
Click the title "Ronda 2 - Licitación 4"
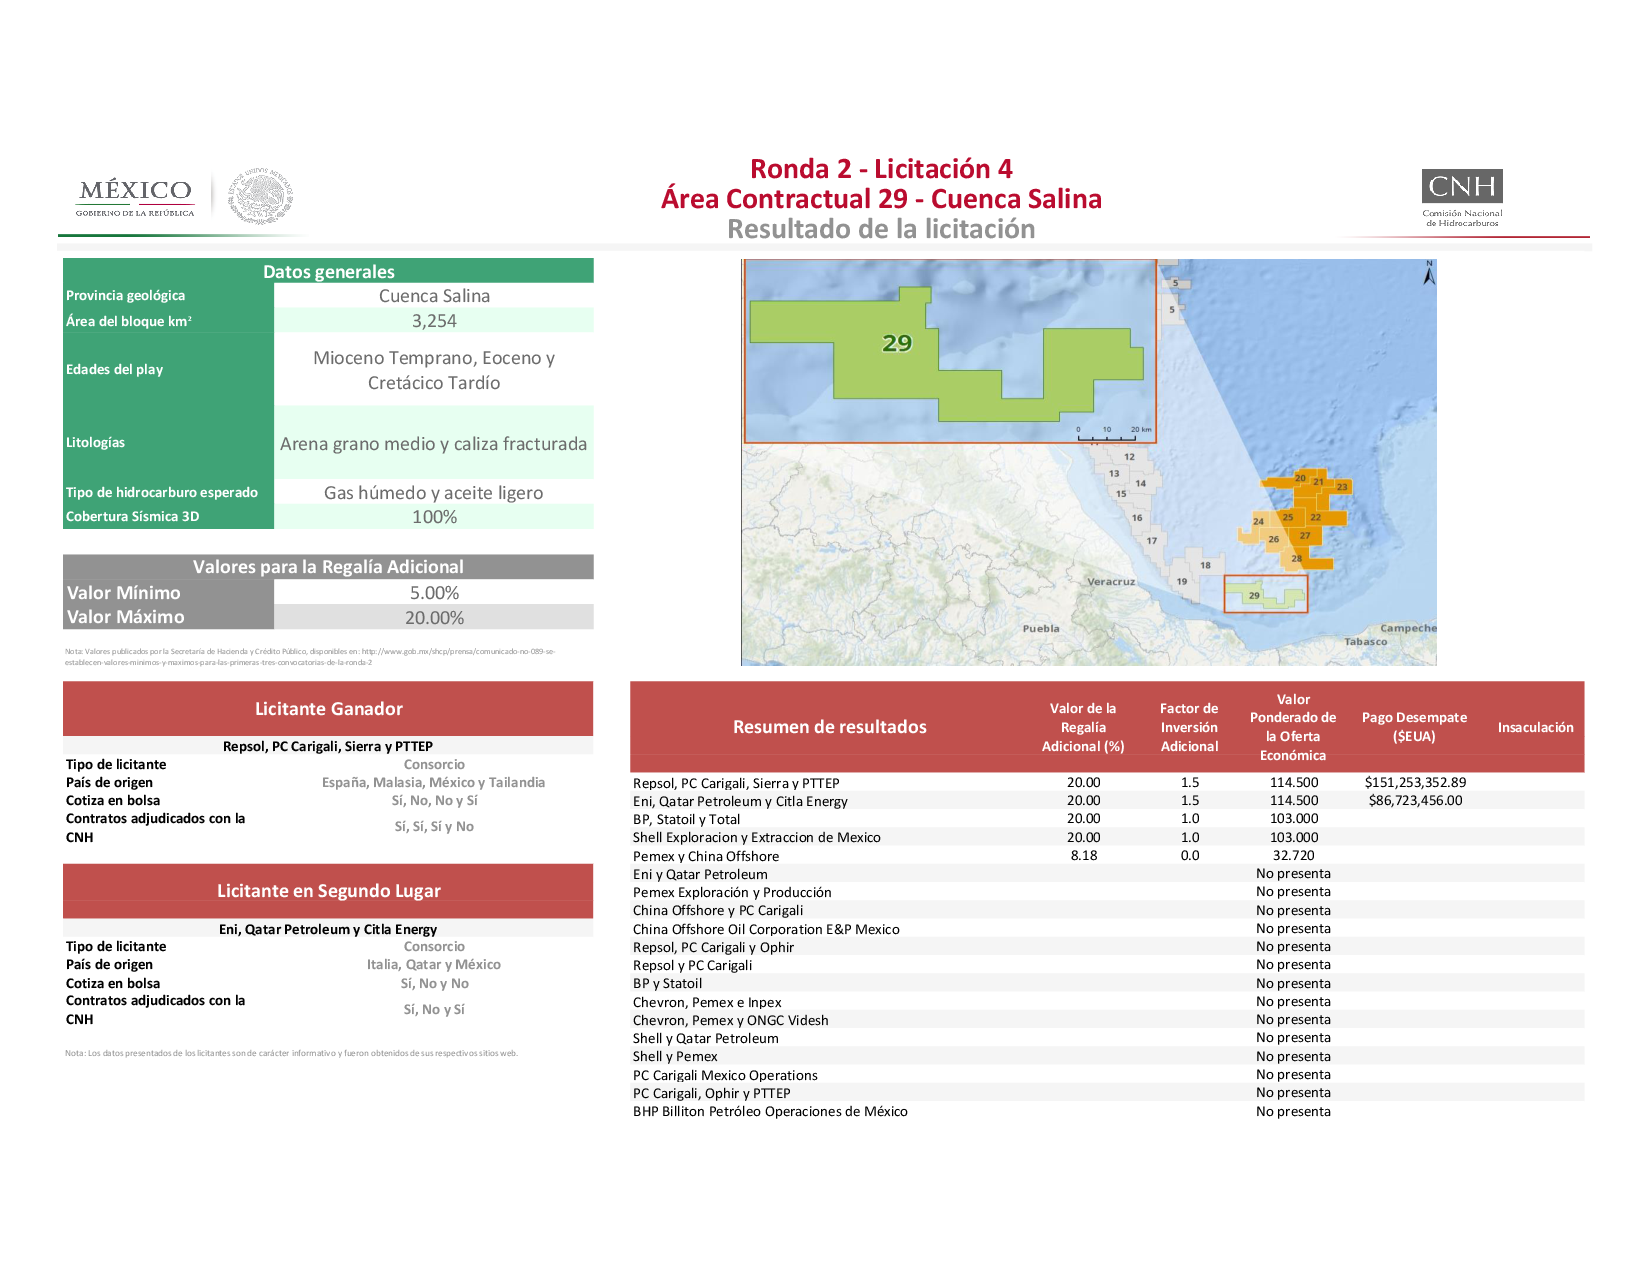pyautogui.click(x=881, y=169)
